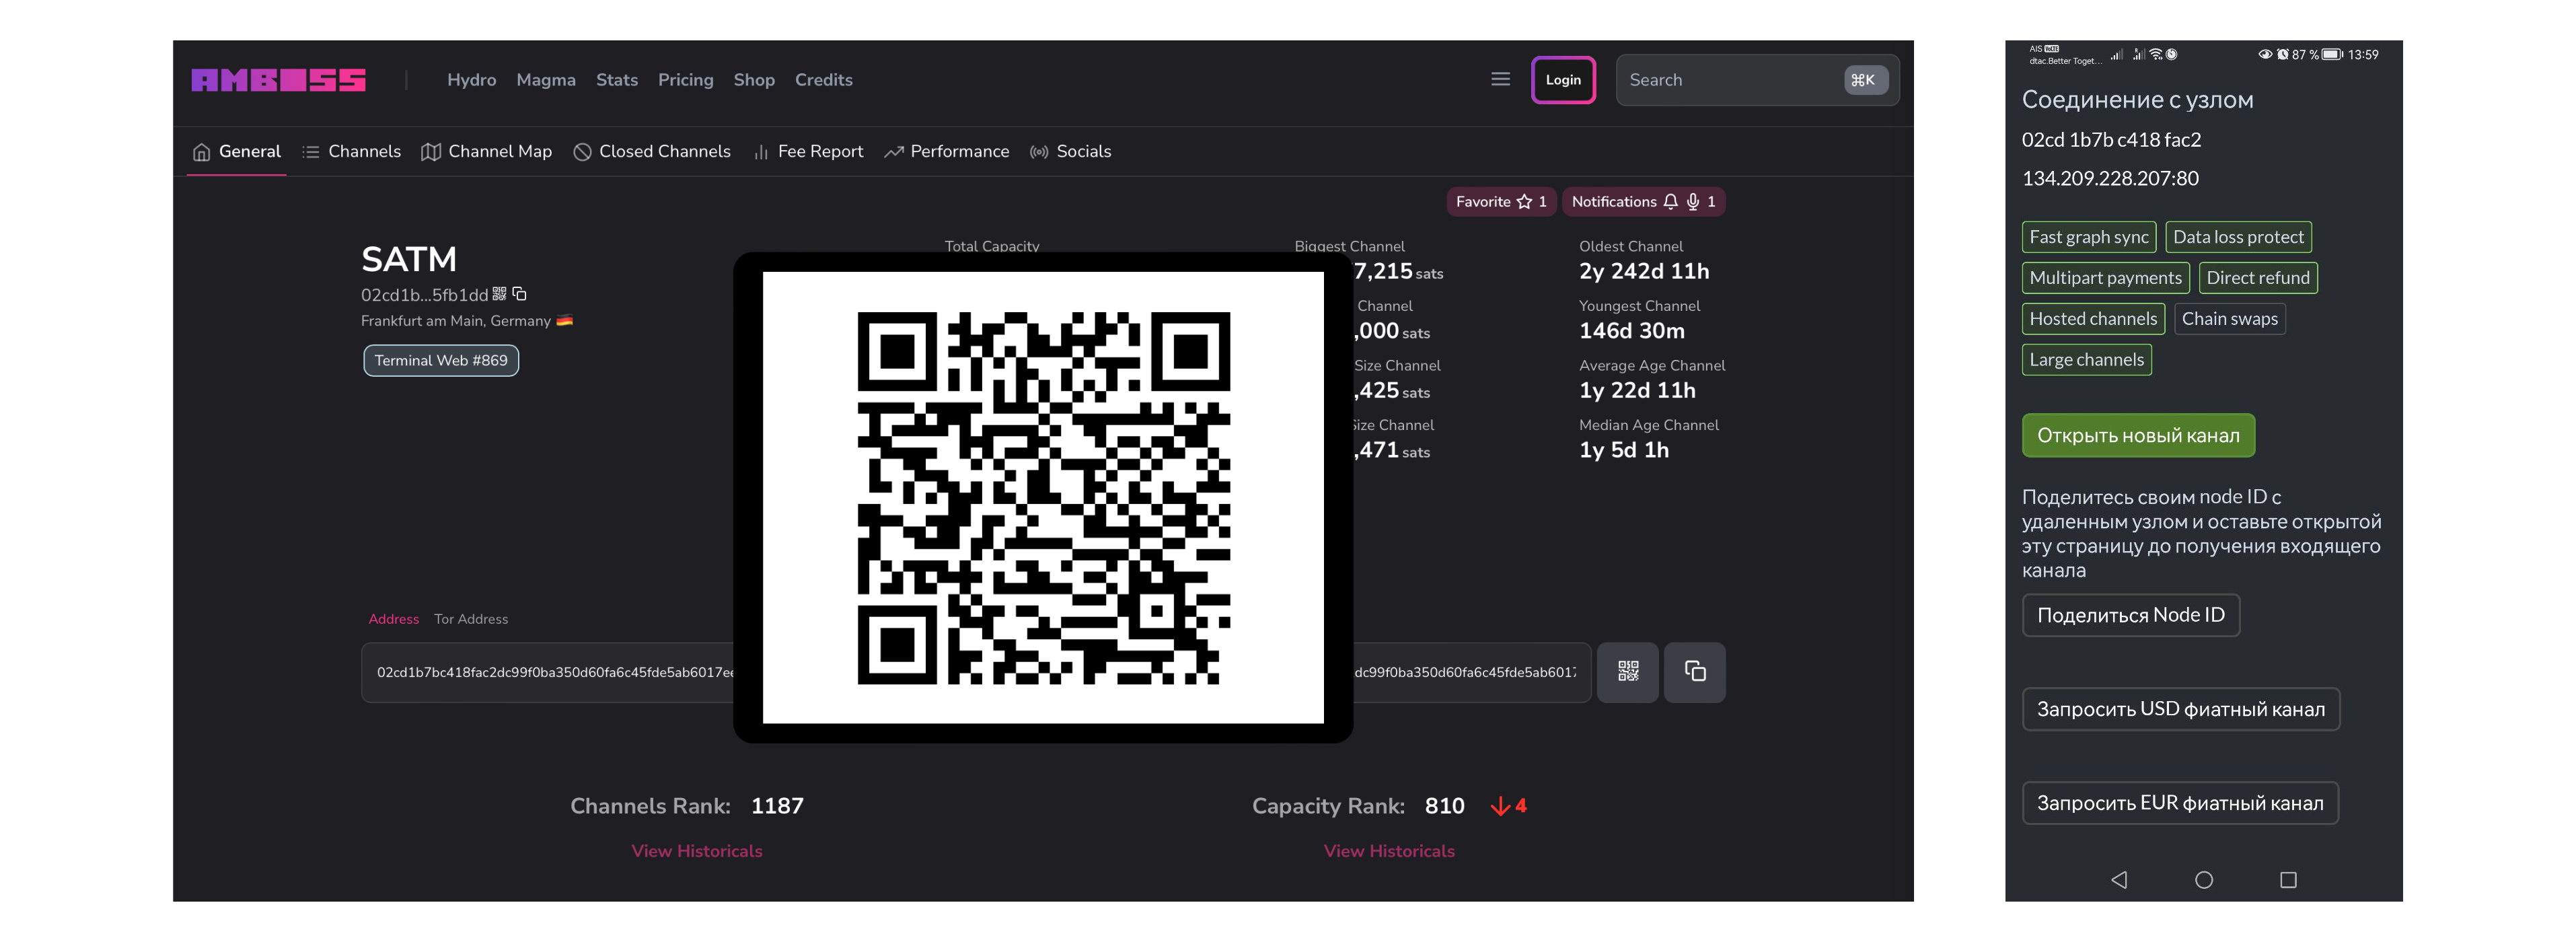
Task: Switch to the Tor Address option
Action: tap(470, 619)
